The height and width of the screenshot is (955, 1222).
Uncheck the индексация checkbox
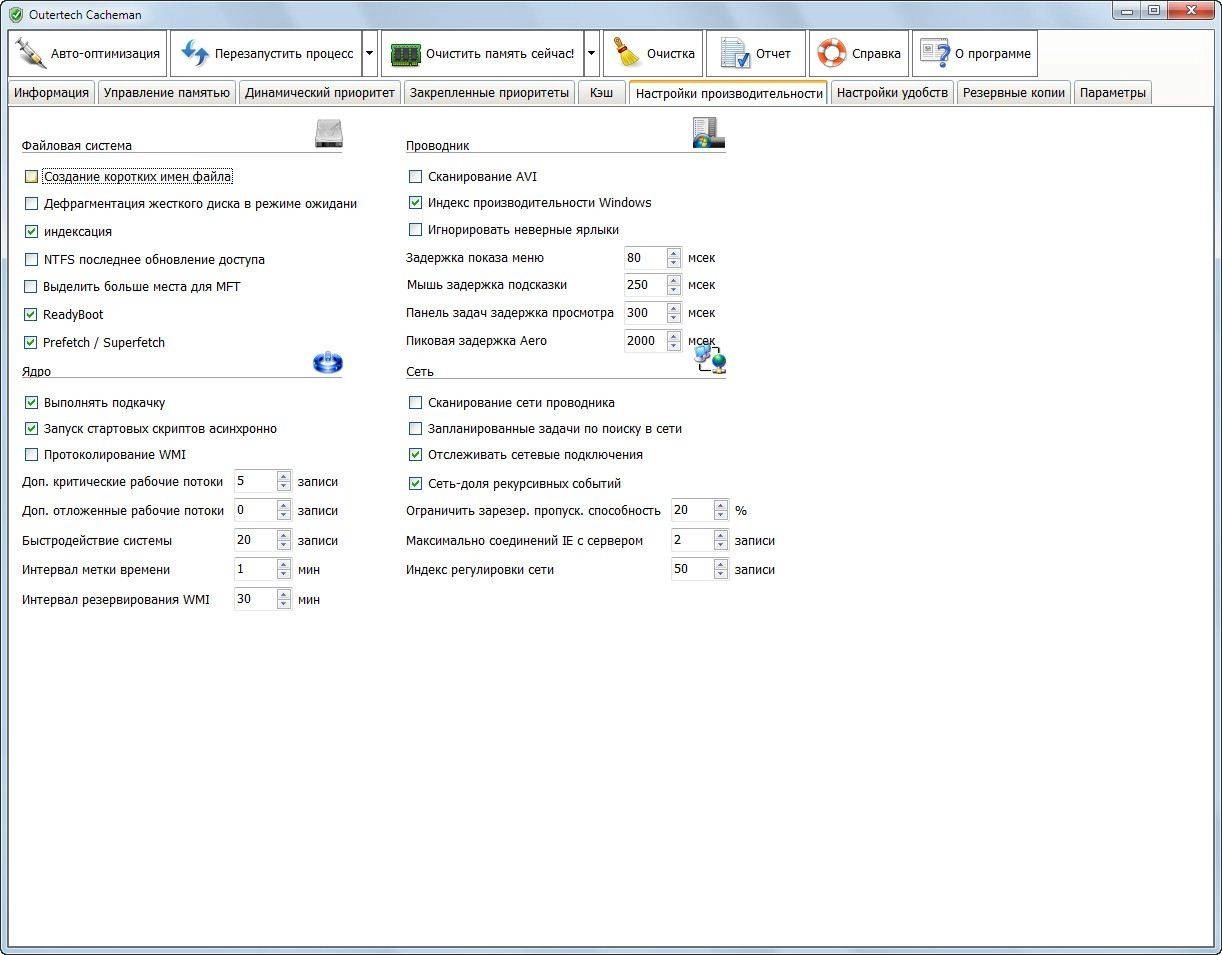[31, 232]
